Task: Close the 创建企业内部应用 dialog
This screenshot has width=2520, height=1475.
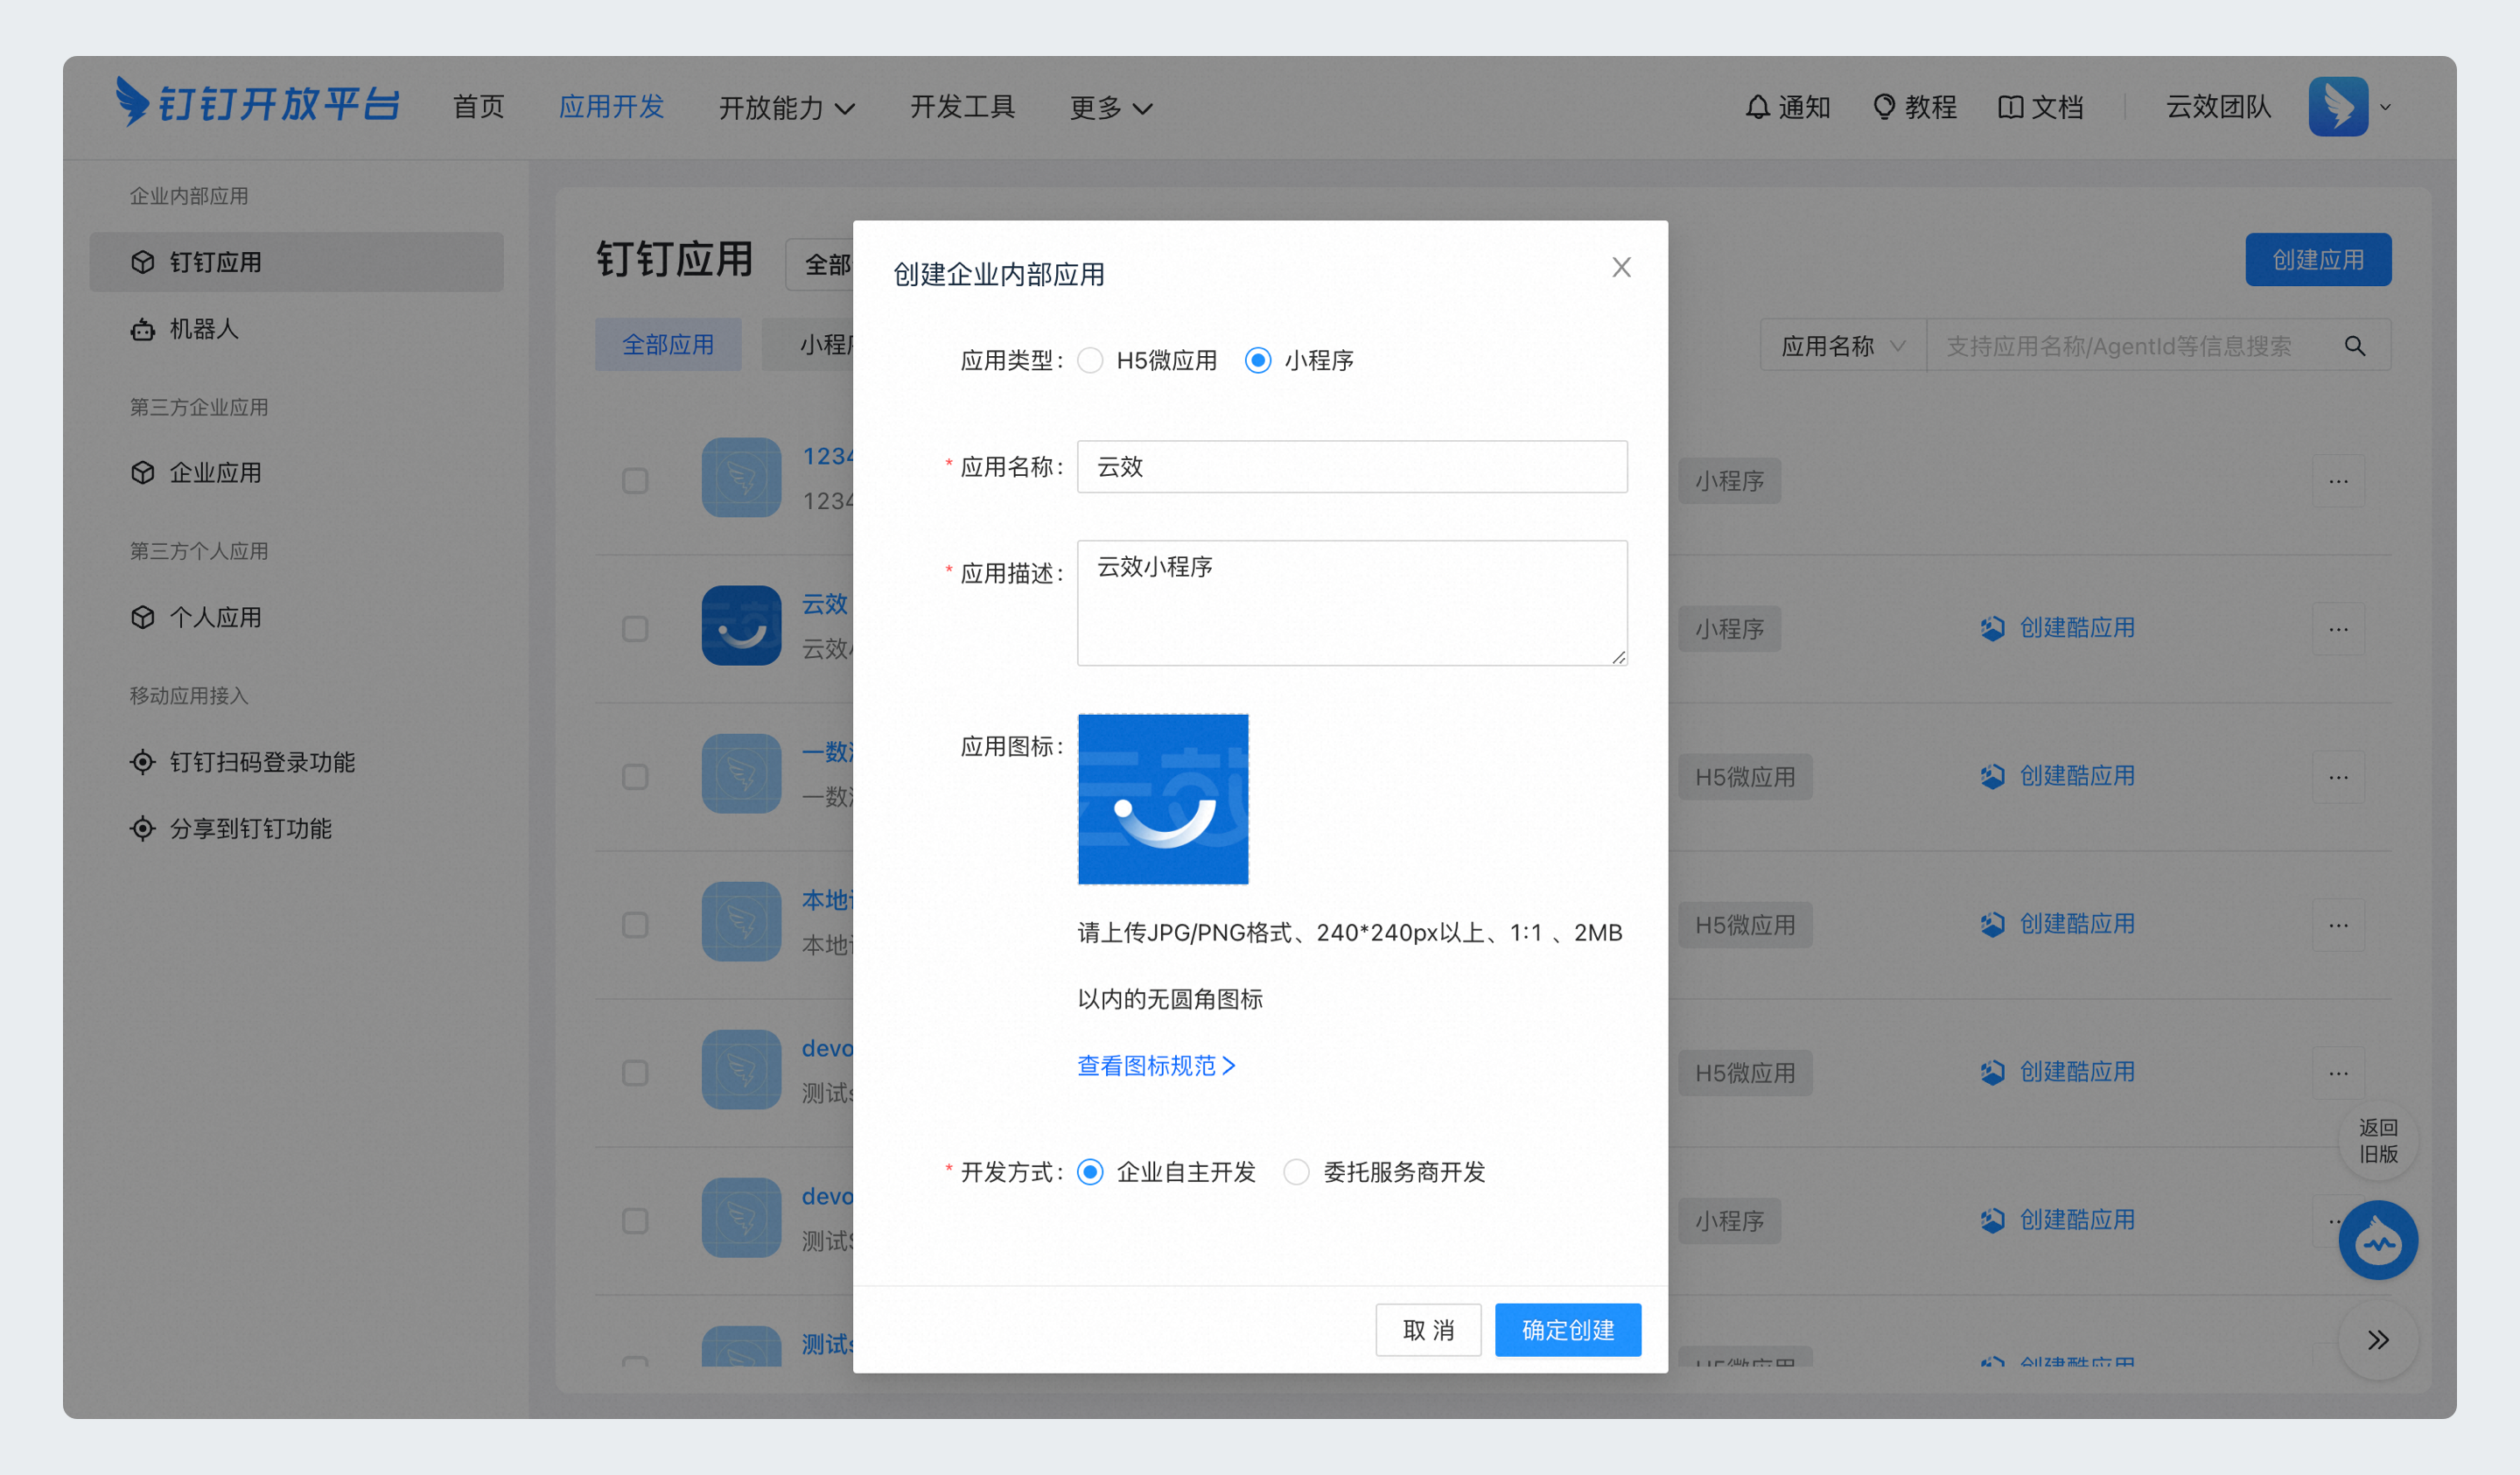Action: (x=1621, y=267)
